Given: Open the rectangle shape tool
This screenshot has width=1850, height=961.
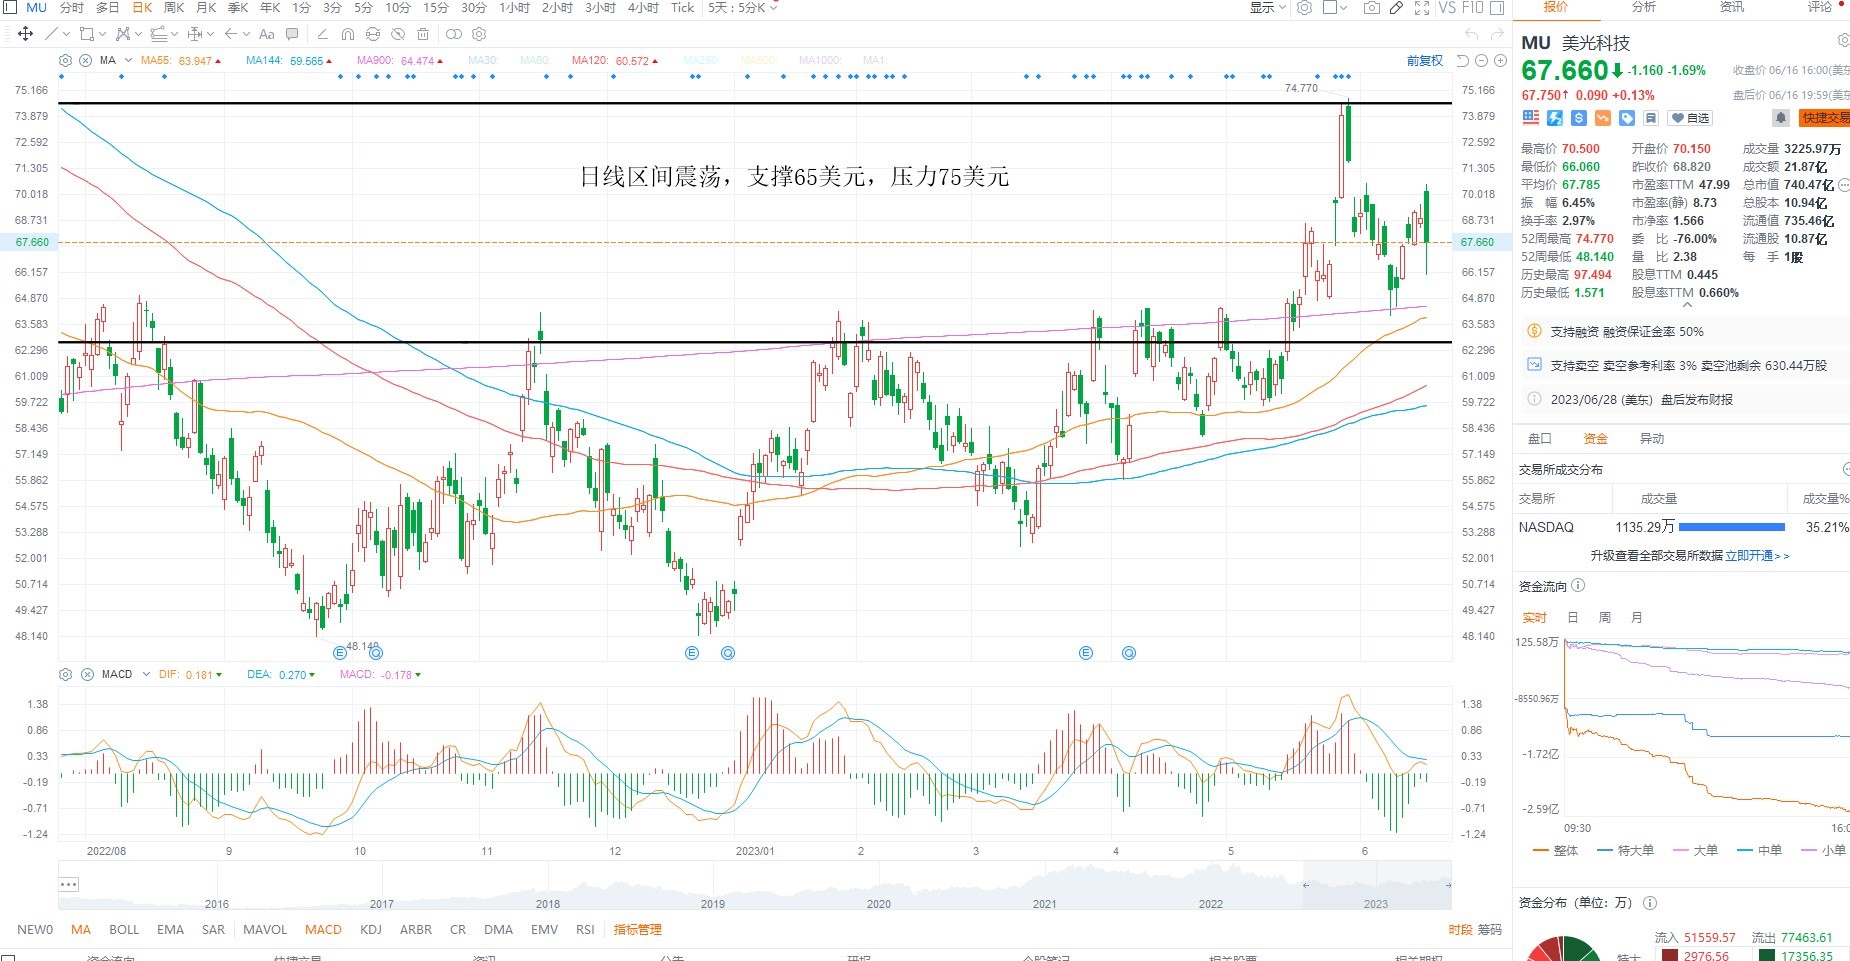Looking at the screenshot, I should pos(87,33).
